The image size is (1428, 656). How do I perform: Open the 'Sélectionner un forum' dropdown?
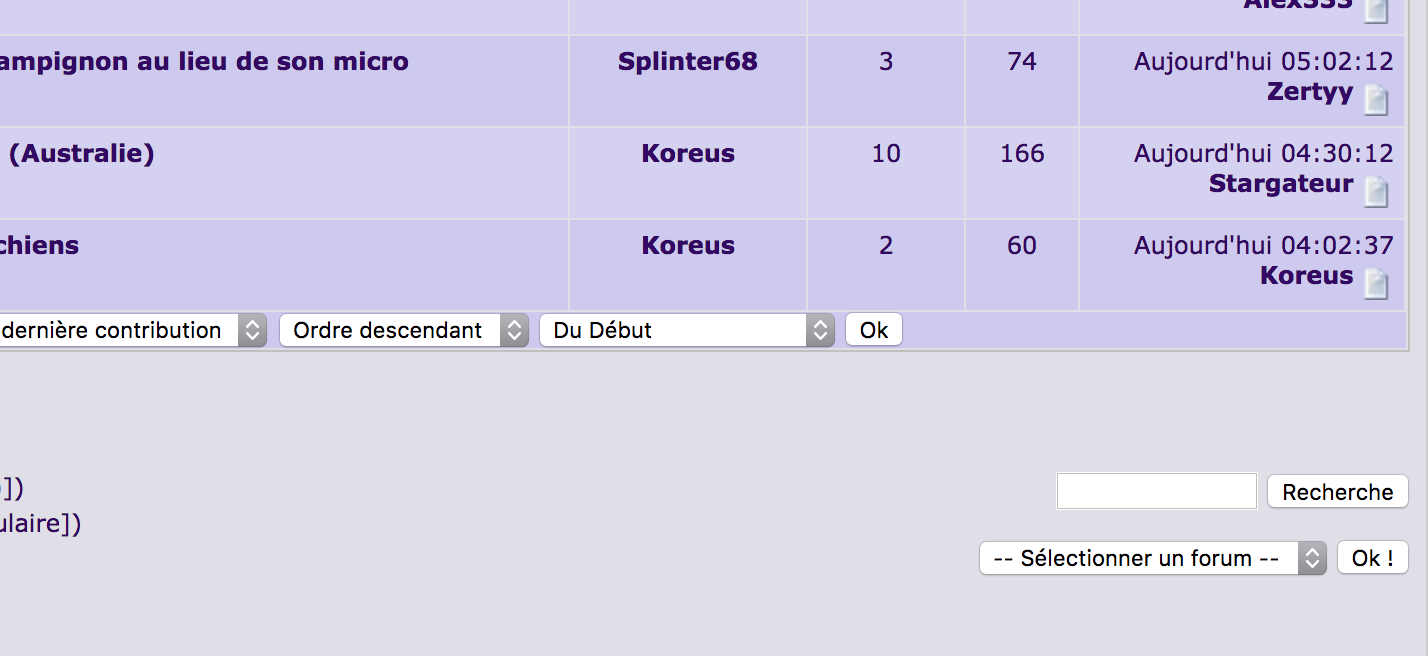[1152, 558]
